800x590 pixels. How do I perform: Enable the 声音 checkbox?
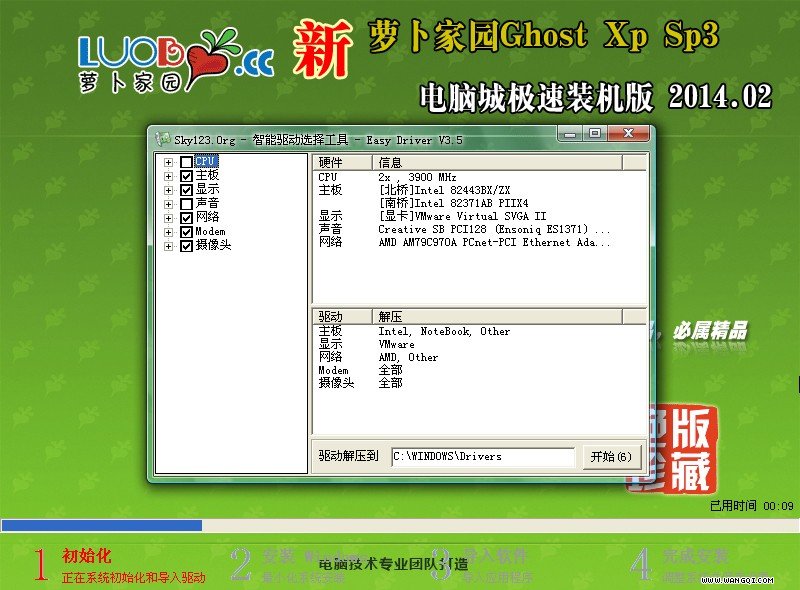pos(186,204)
